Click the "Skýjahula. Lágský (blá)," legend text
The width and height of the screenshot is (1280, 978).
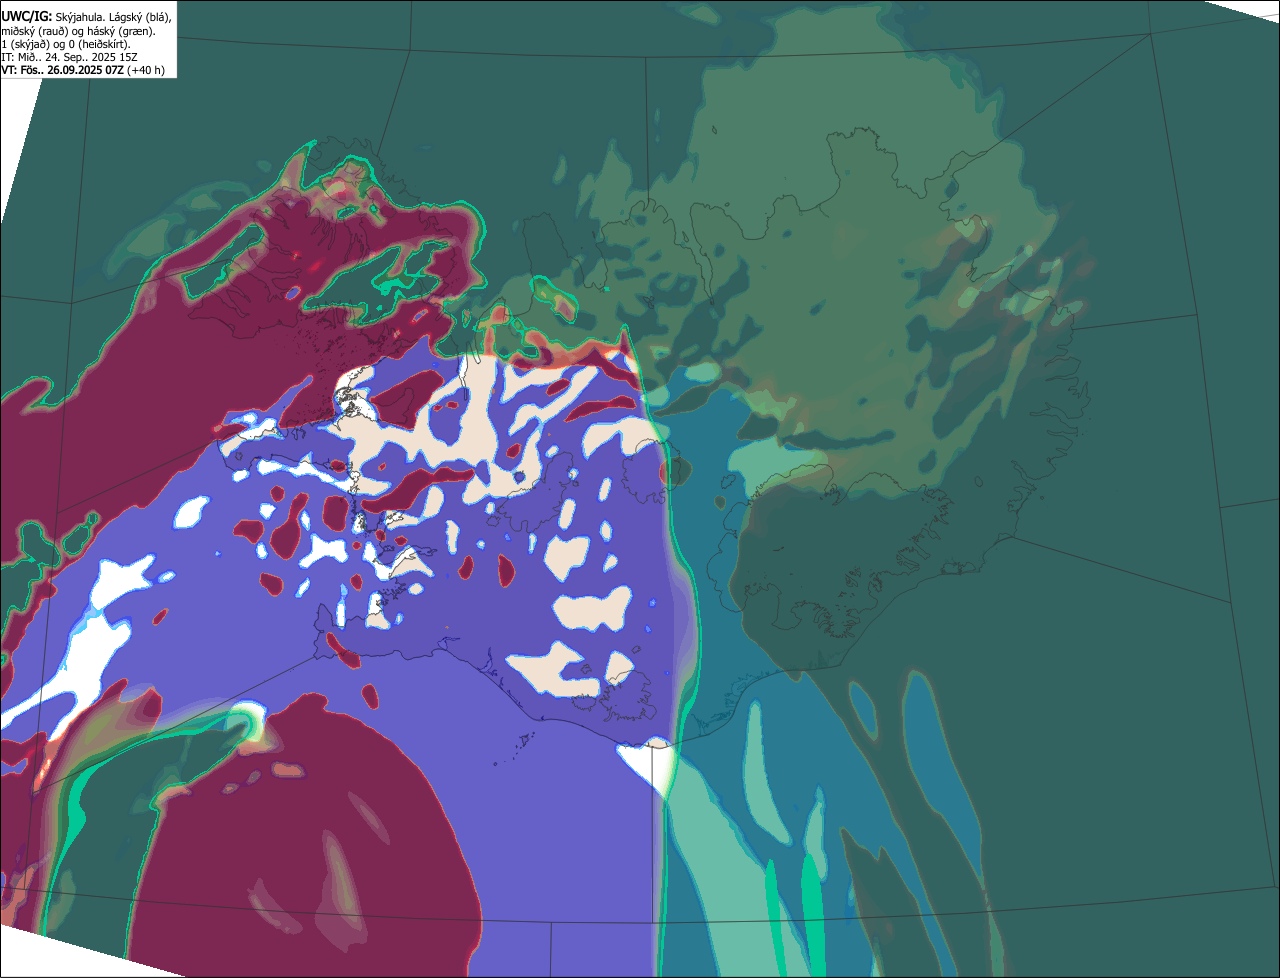coord(113,18)
